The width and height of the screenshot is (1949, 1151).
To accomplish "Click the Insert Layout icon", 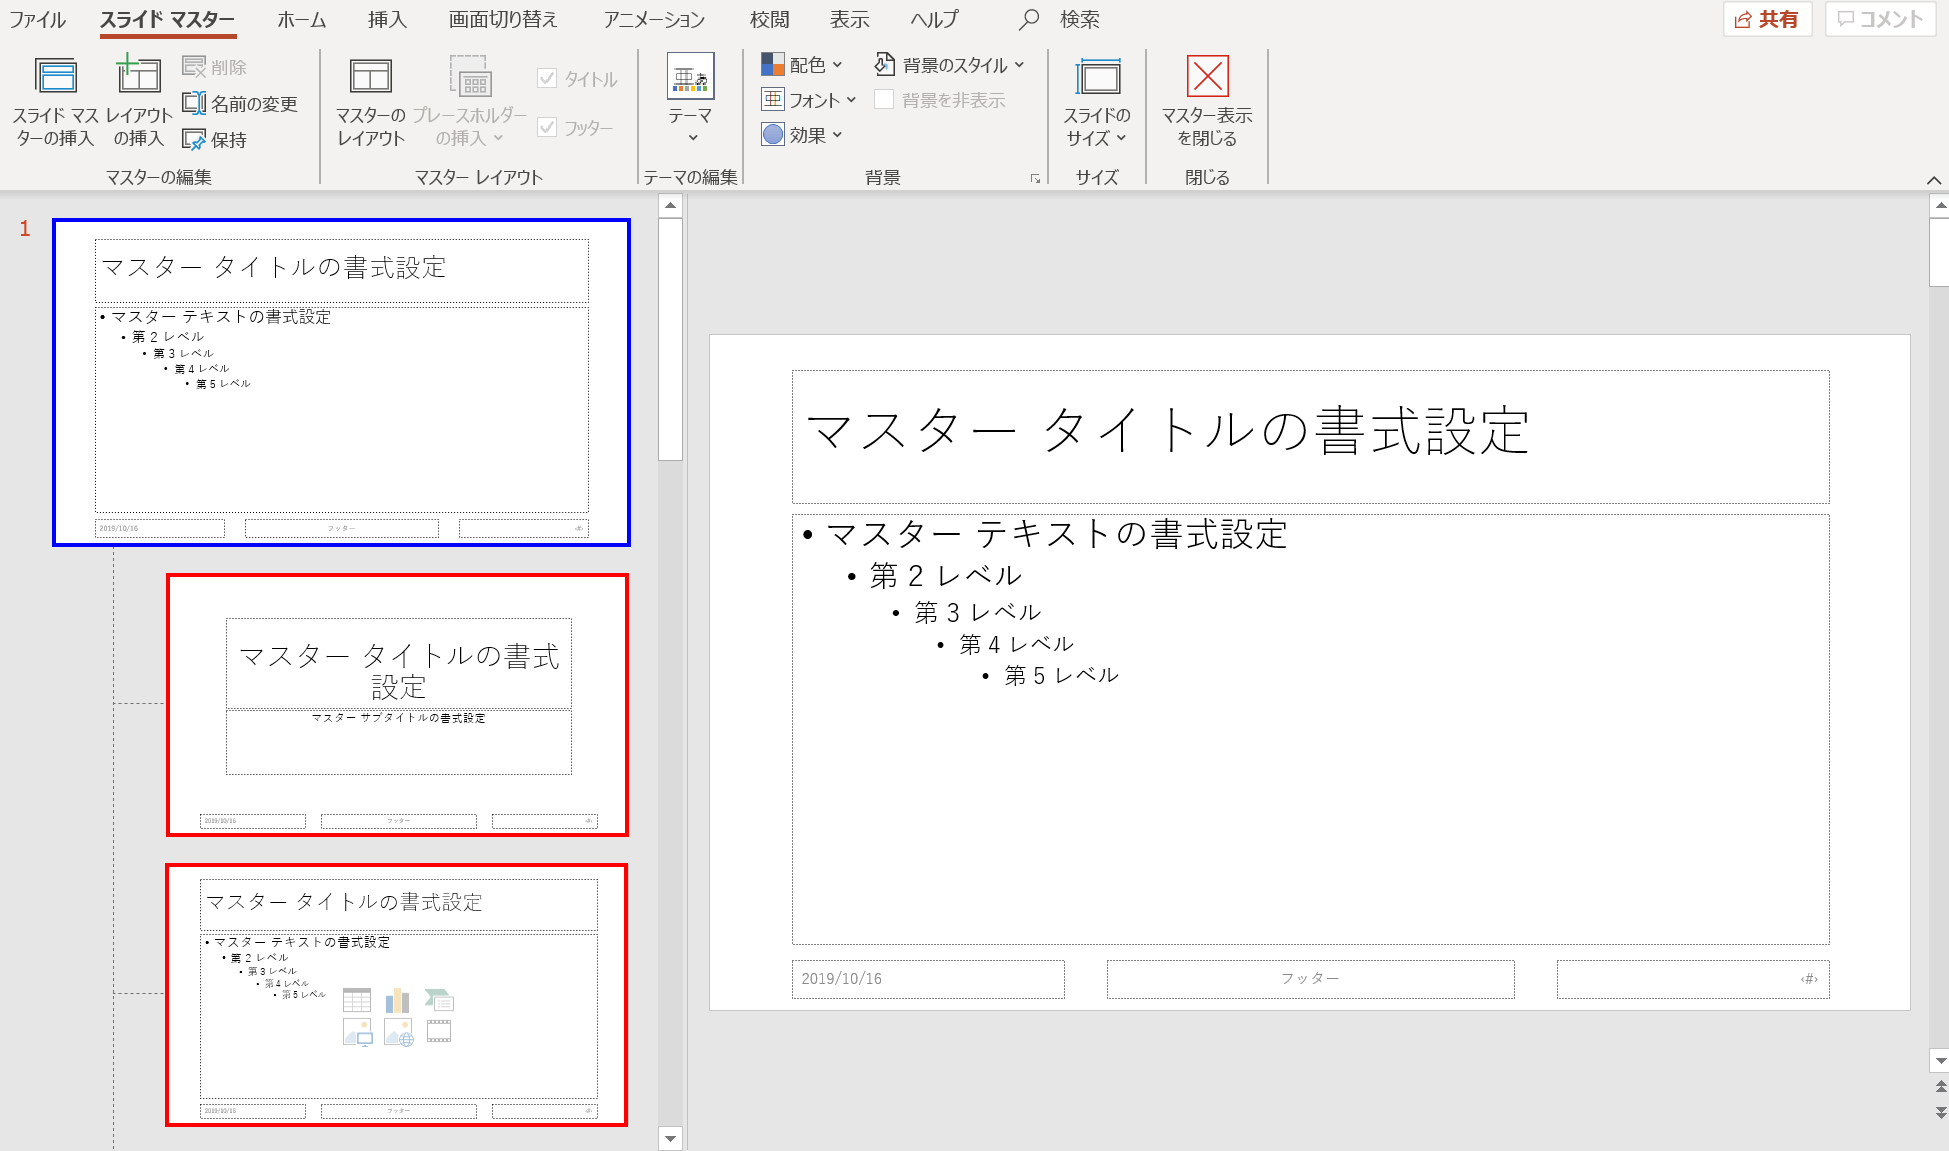I will point(138,76).
